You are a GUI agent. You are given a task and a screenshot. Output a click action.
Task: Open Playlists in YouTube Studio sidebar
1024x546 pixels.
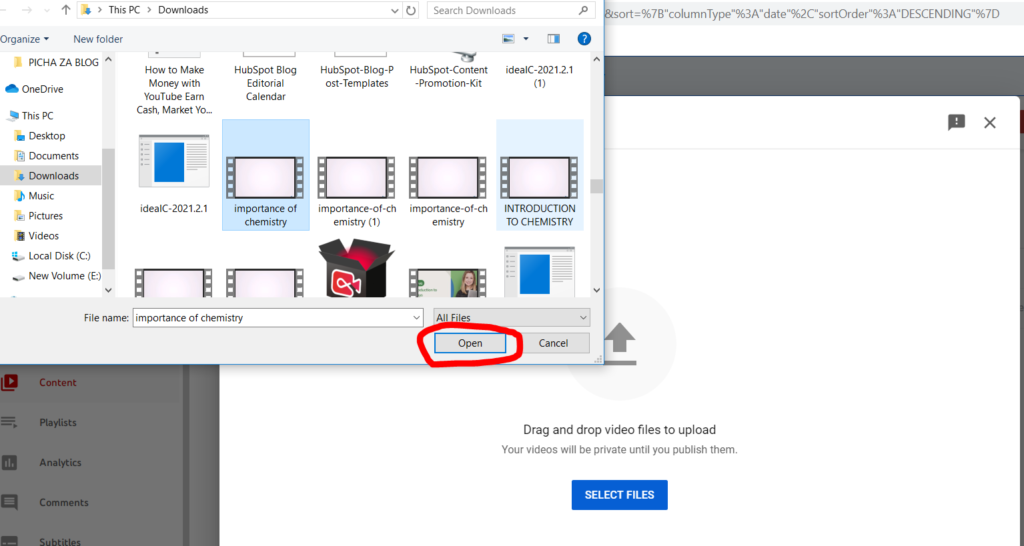57,423
